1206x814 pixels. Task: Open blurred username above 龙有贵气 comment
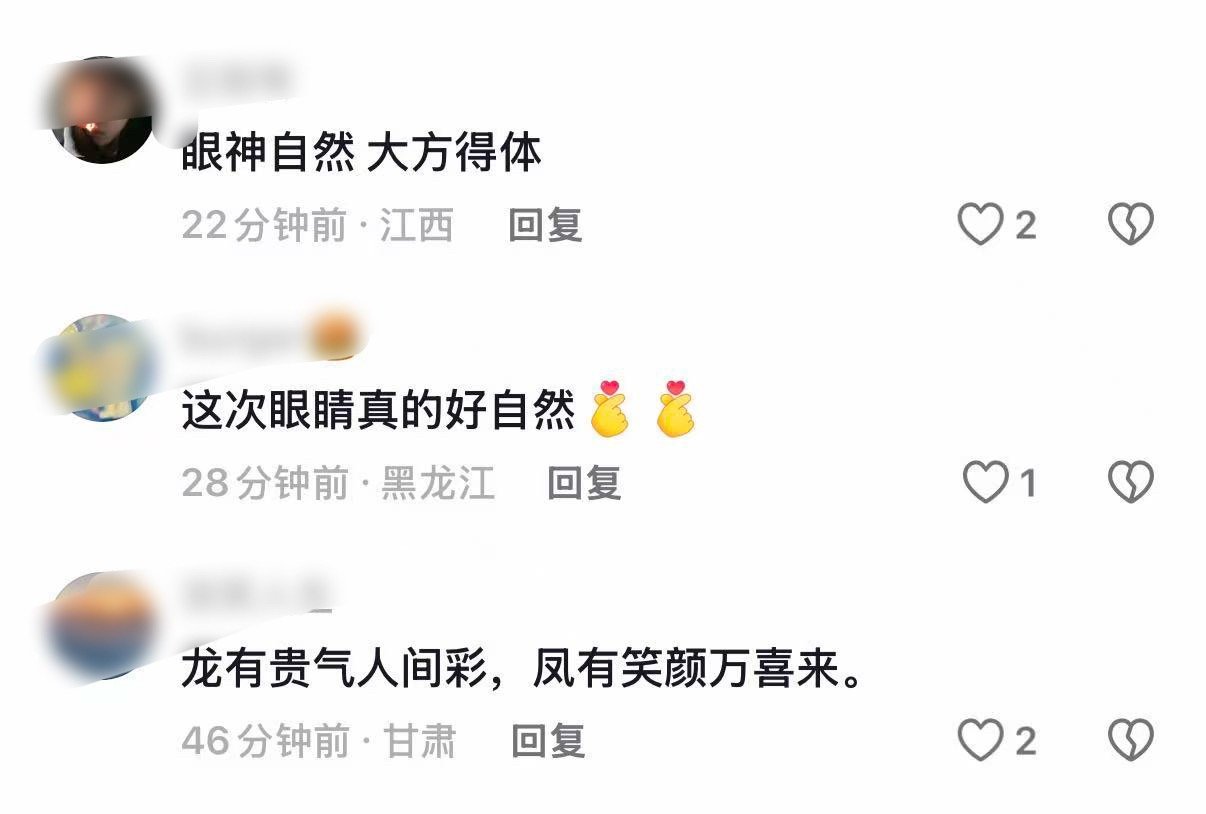(255, 595)
